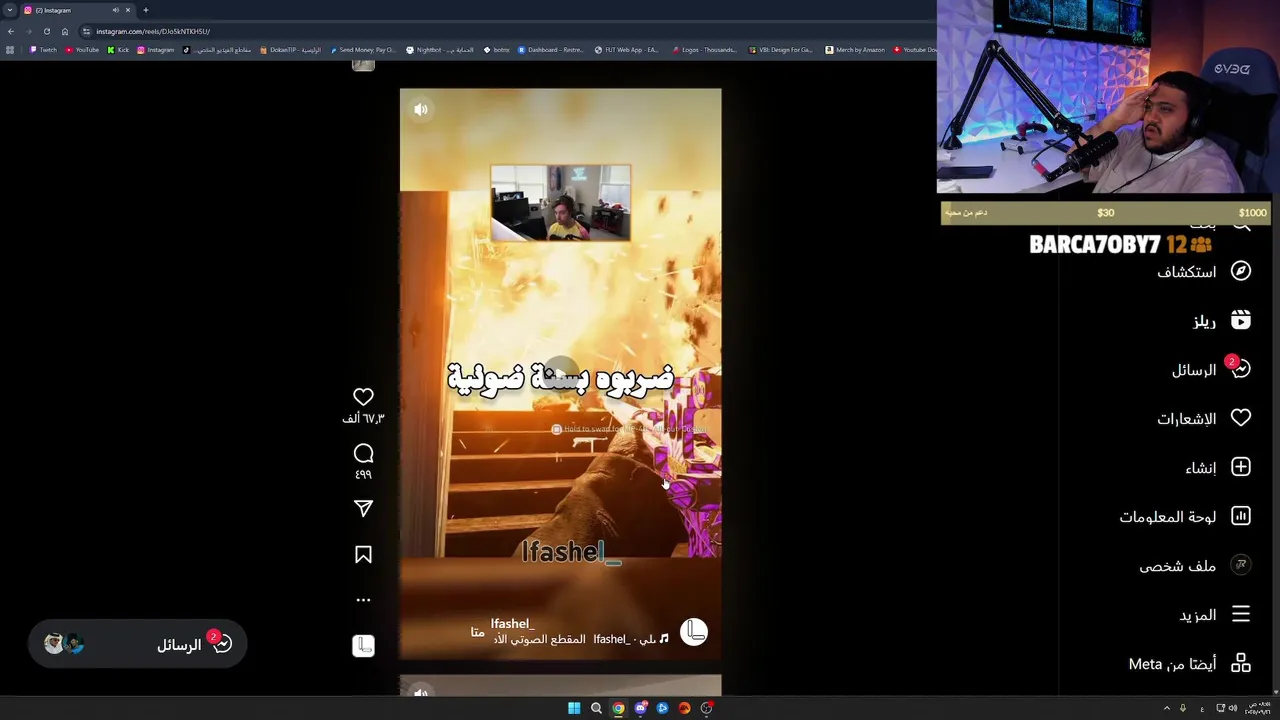1280x720 pixels.
Task: Open lfashel_ profile avatar on reel
Action: 693,632
